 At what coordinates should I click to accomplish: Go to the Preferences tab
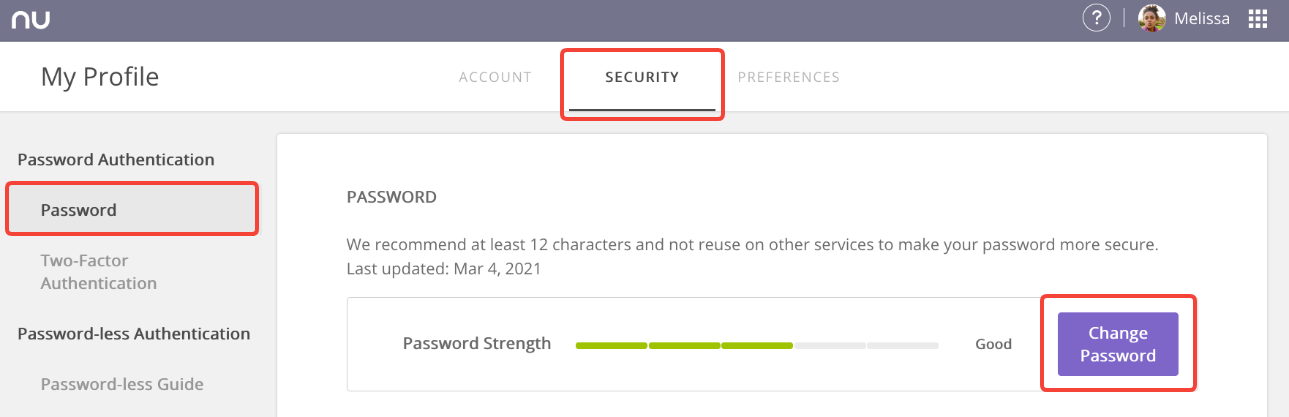click(788, 77)
